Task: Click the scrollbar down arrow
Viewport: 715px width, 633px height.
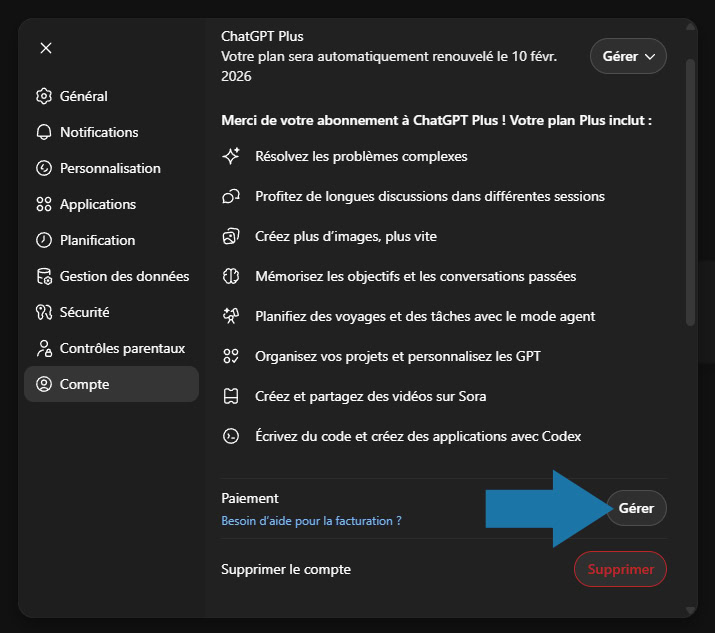Action: pos(691,610)
